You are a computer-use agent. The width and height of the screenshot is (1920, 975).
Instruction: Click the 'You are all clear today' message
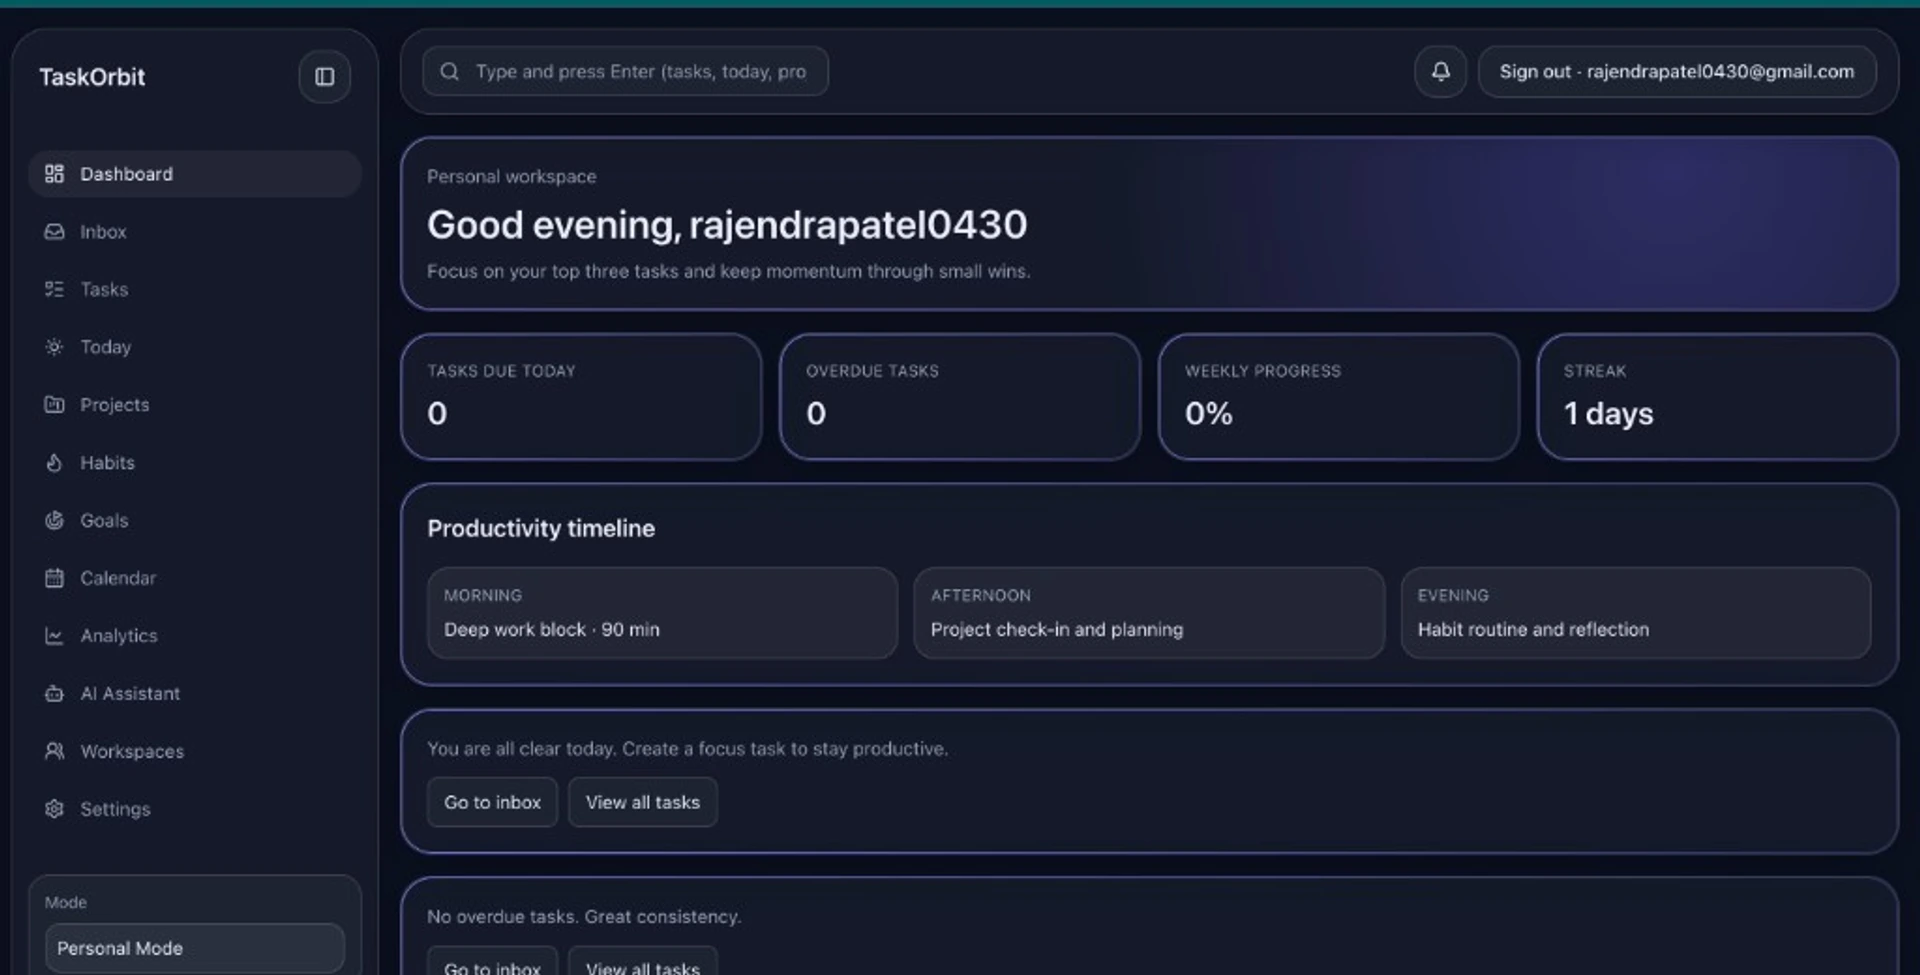coord(688,749)
